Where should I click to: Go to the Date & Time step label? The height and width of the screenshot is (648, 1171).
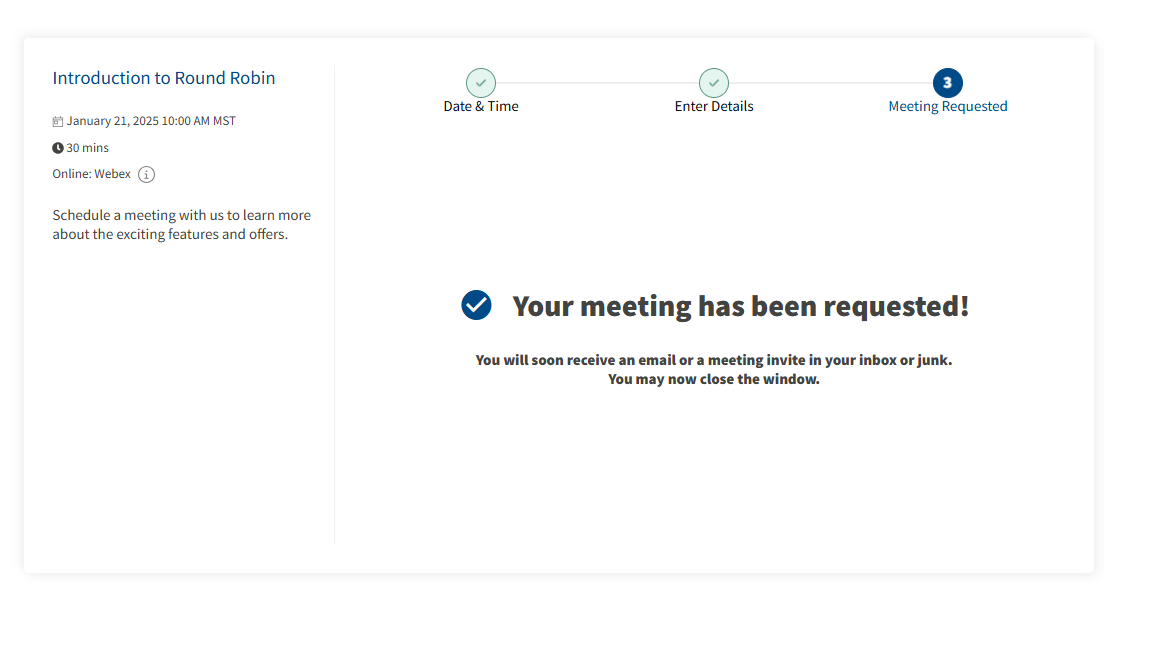pos(481,107)
